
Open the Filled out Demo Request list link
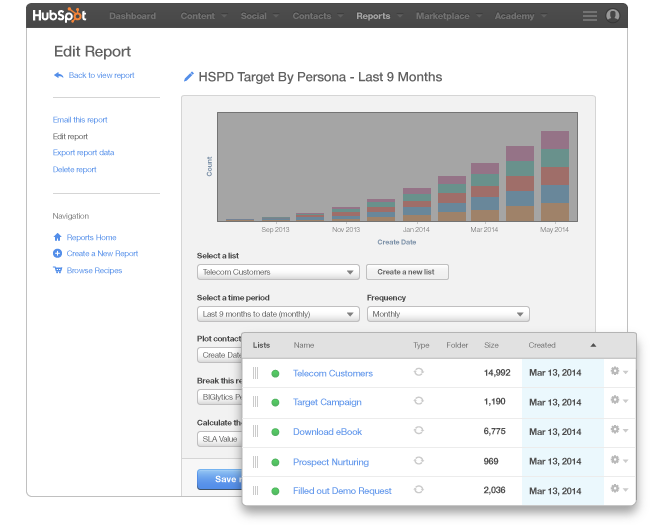click(342, 491)
